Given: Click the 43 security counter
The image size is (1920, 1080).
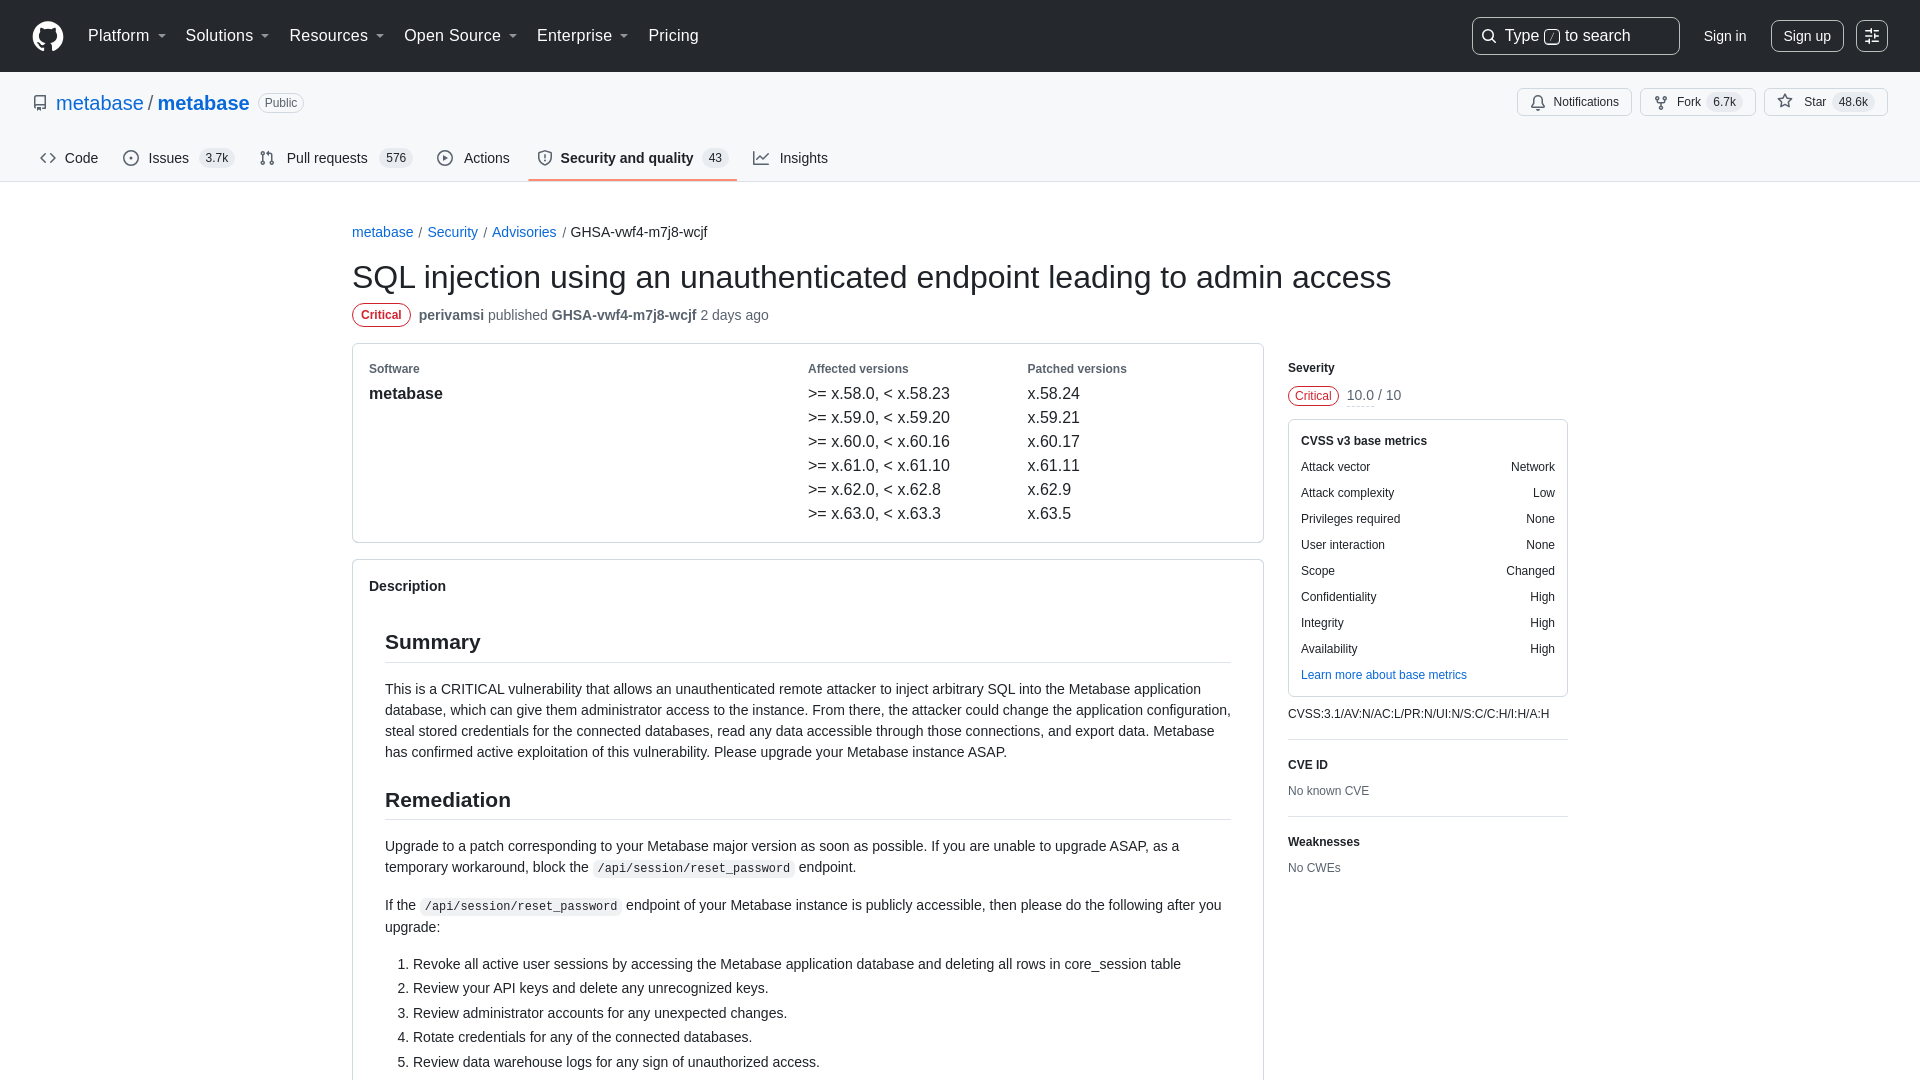Looking at the screenshot, I should [x=715, y=158].
